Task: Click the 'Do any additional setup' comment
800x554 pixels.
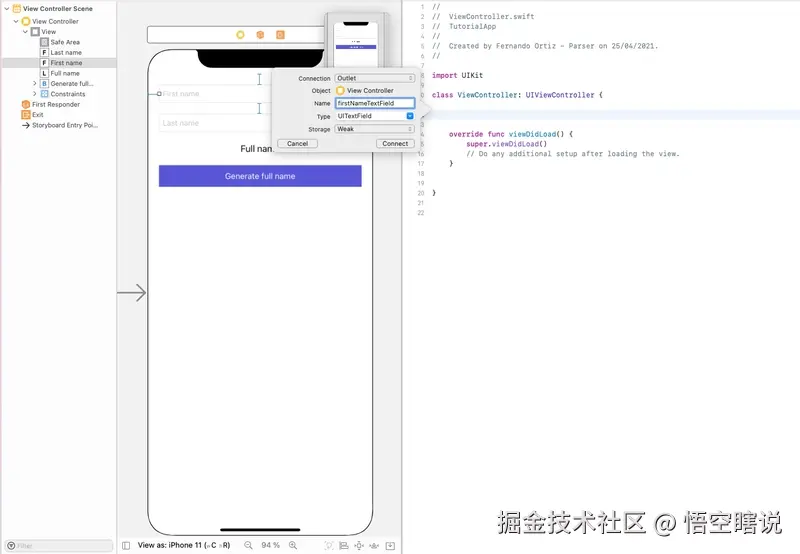Action: pos(572,154)
